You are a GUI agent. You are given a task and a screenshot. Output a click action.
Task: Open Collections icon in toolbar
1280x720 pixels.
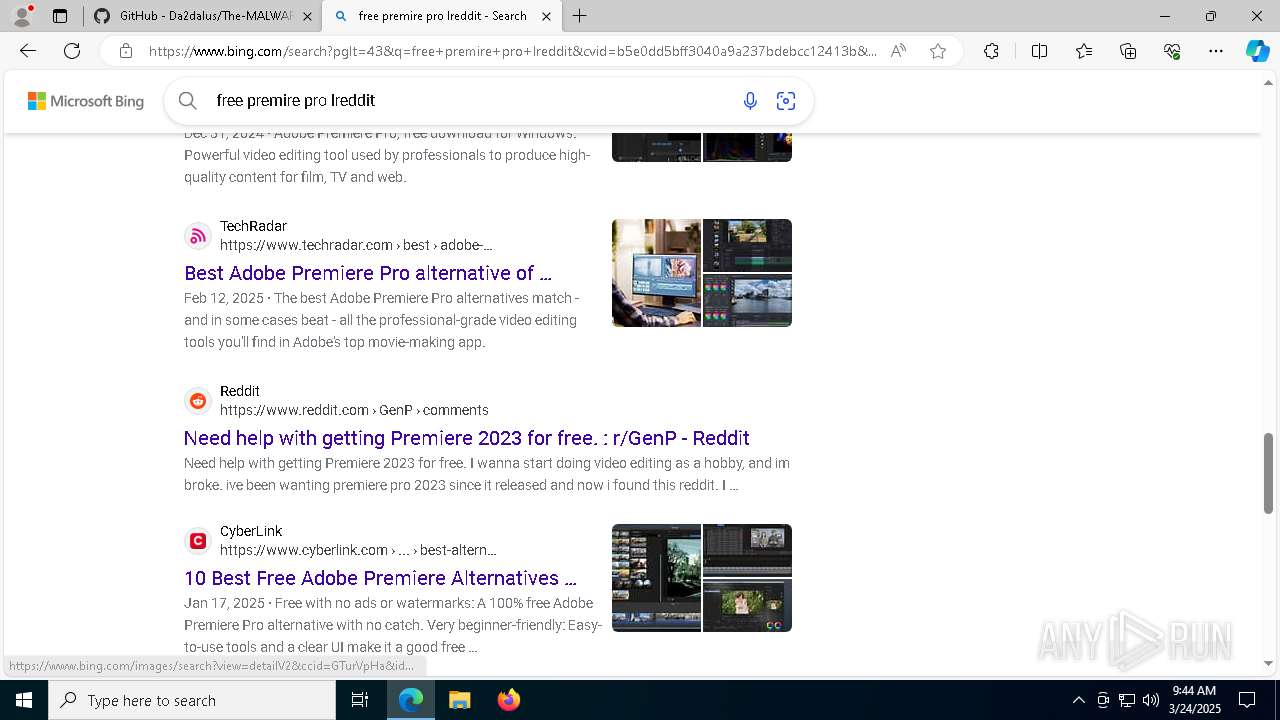pos(1128,51)
